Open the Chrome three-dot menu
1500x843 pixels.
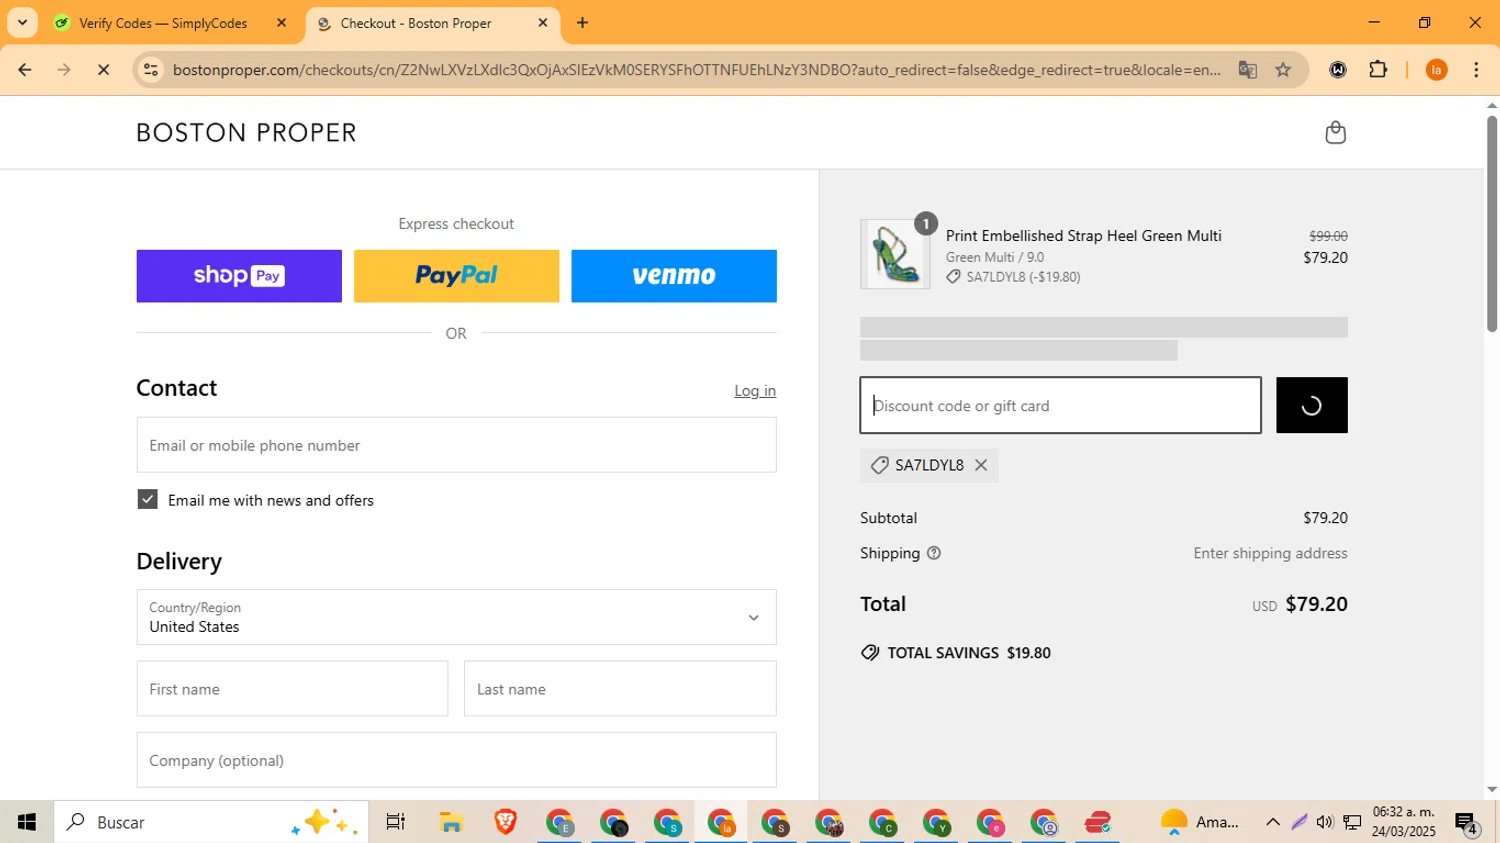tap(1476, 70)
